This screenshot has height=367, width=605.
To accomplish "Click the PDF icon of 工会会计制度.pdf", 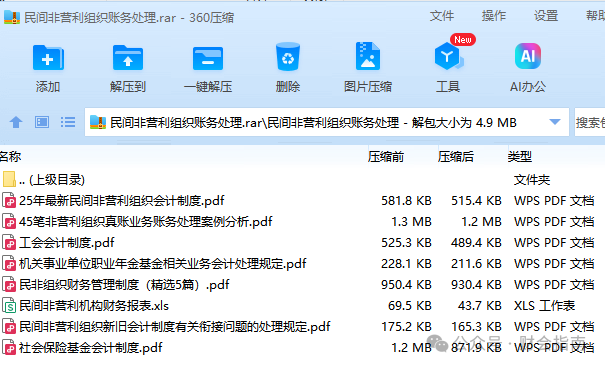I will [x=9, y=243].
